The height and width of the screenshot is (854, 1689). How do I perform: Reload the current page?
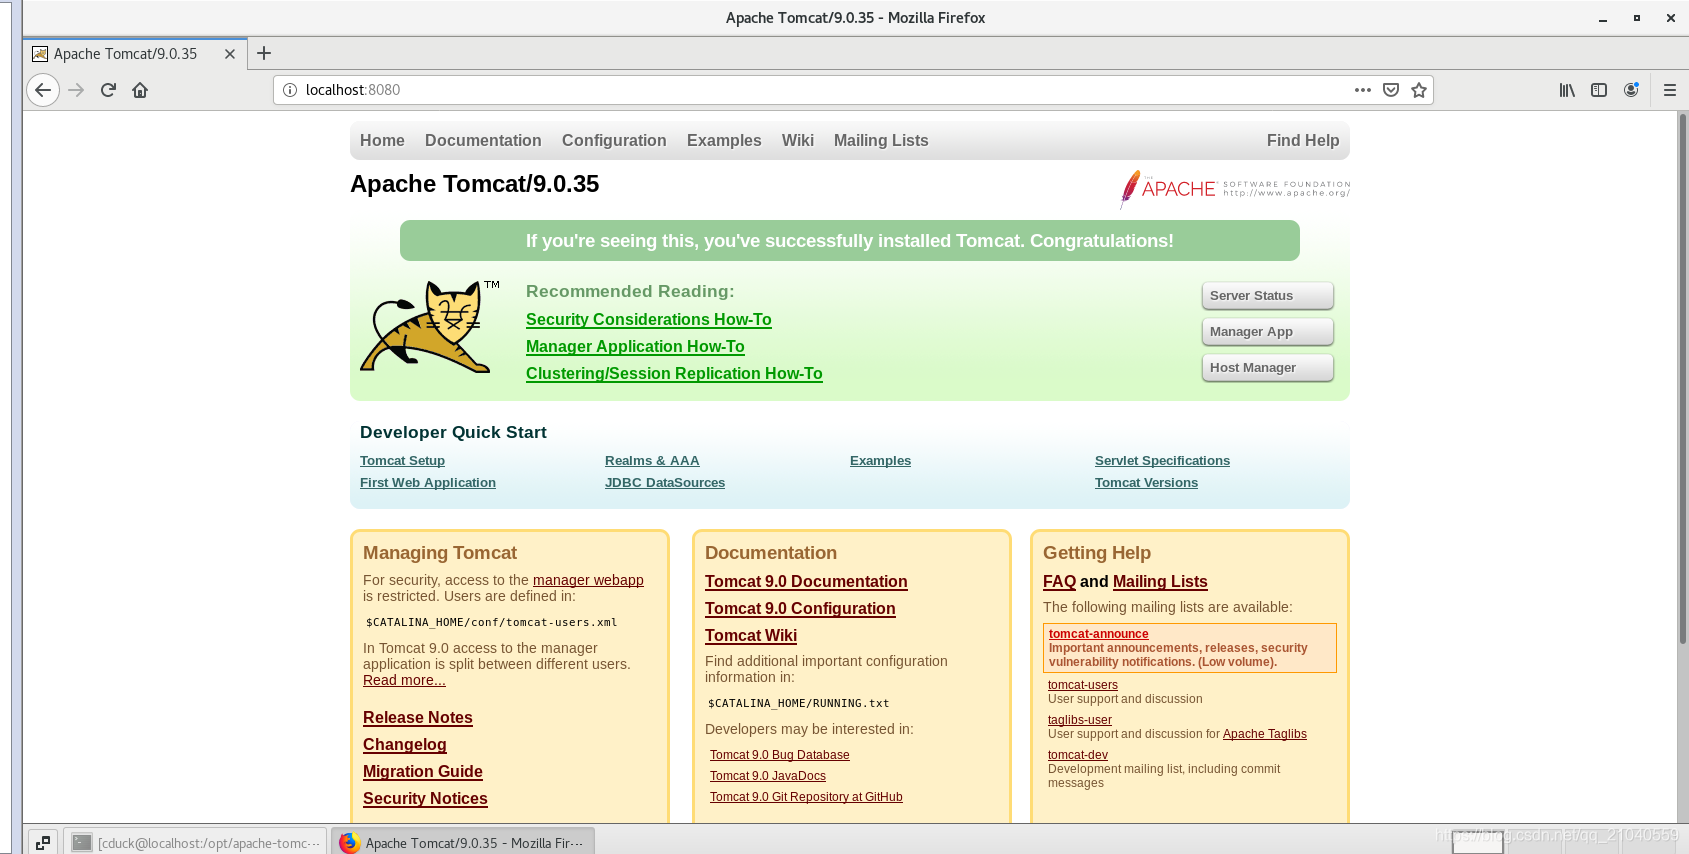point(108,90)
